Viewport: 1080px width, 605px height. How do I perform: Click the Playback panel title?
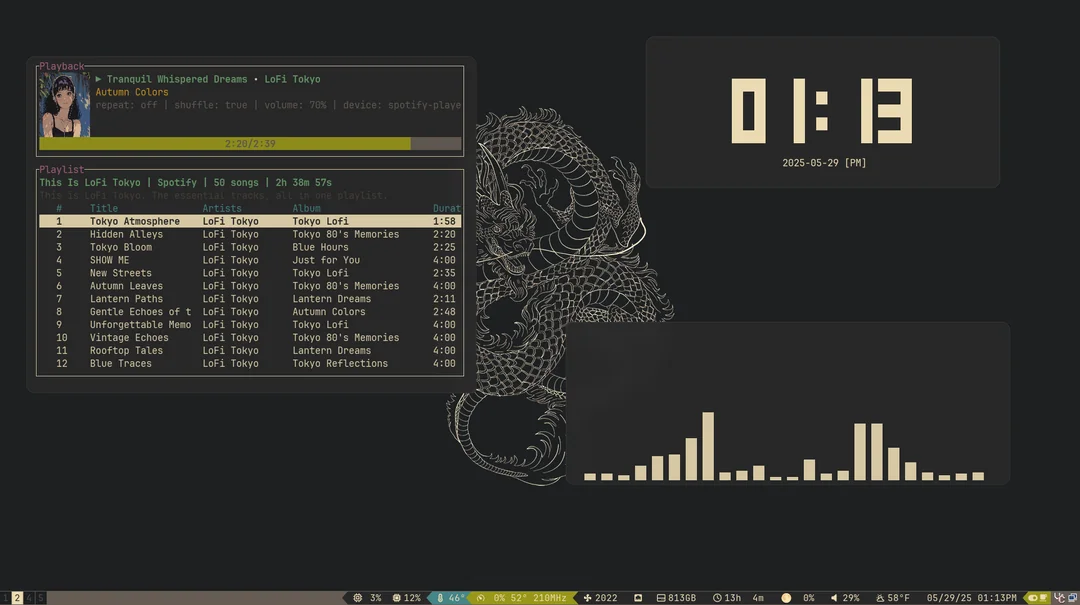[x=61, y=66]
